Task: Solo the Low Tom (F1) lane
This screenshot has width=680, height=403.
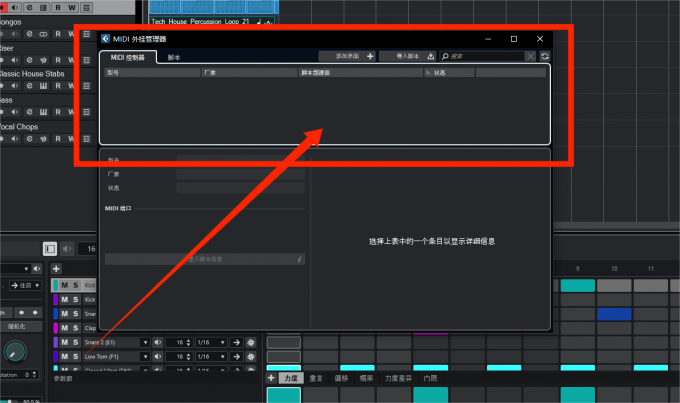Action: (x=75, y=357)
